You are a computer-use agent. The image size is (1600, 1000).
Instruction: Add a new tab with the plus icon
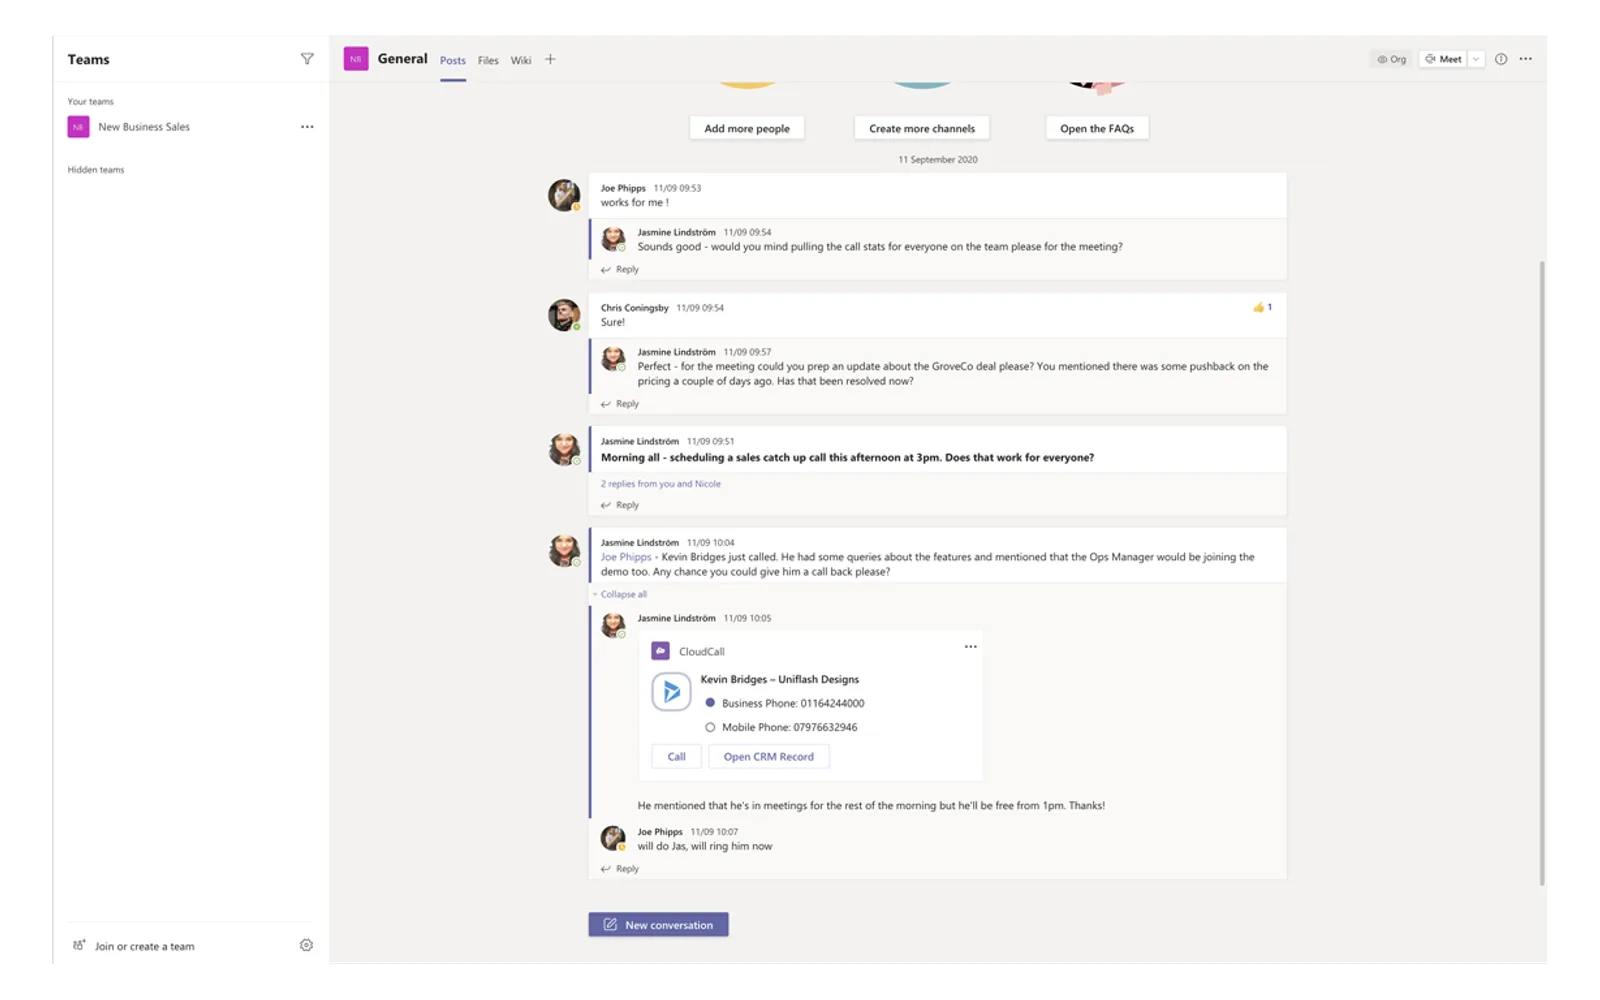[x=550, y=59]
